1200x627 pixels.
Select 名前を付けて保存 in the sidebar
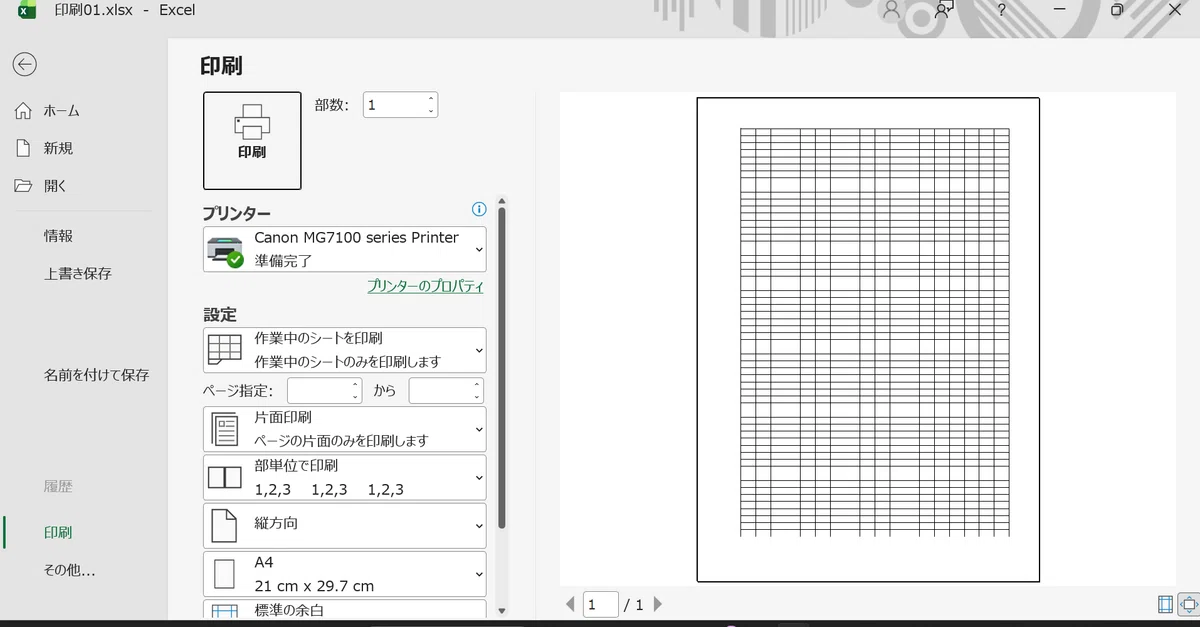pyautogui.click(x=96, y=375)
